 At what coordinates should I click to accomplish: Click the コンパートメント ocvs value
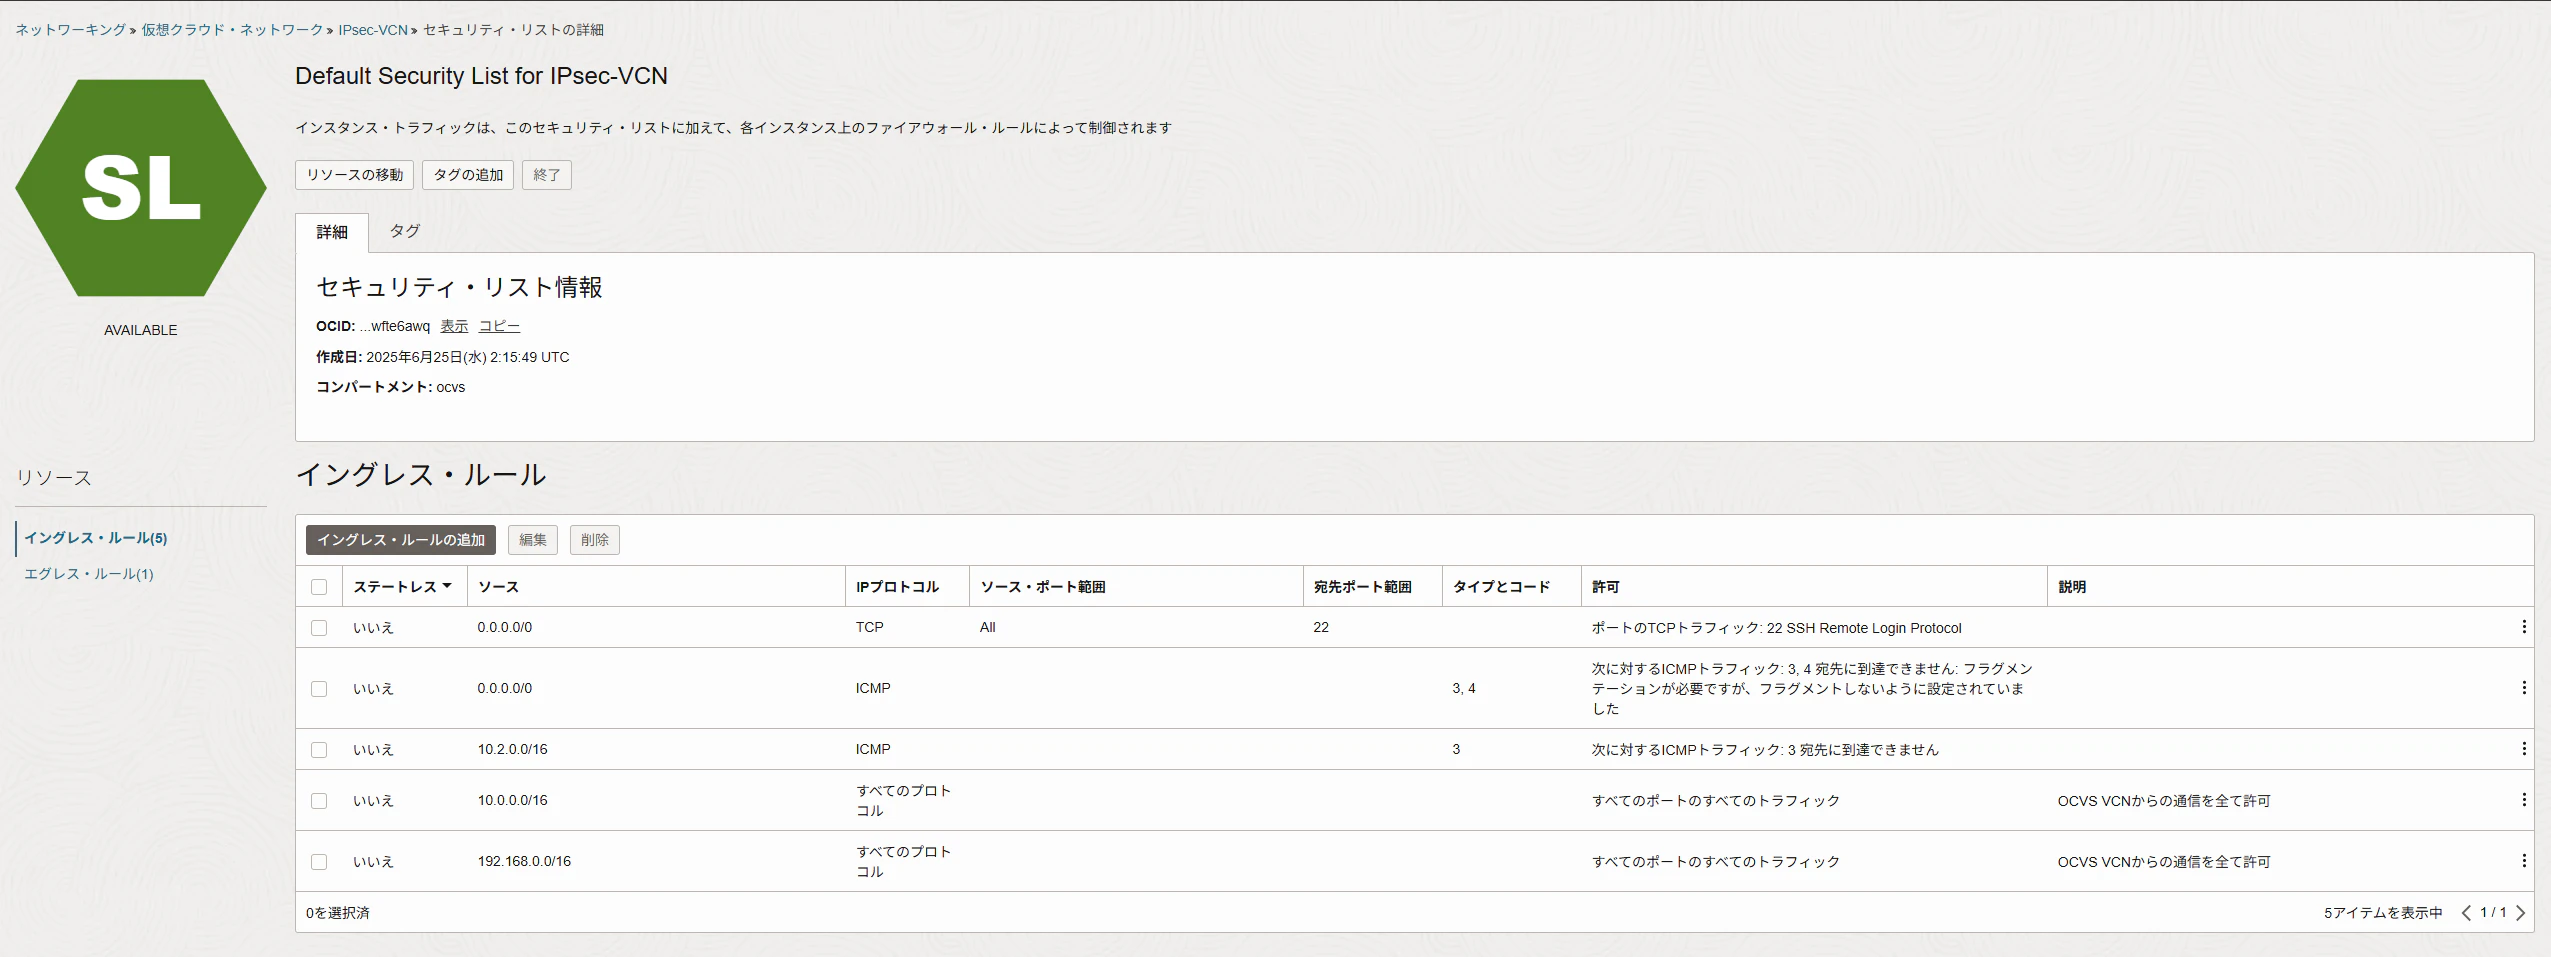[x=451, y=387]
